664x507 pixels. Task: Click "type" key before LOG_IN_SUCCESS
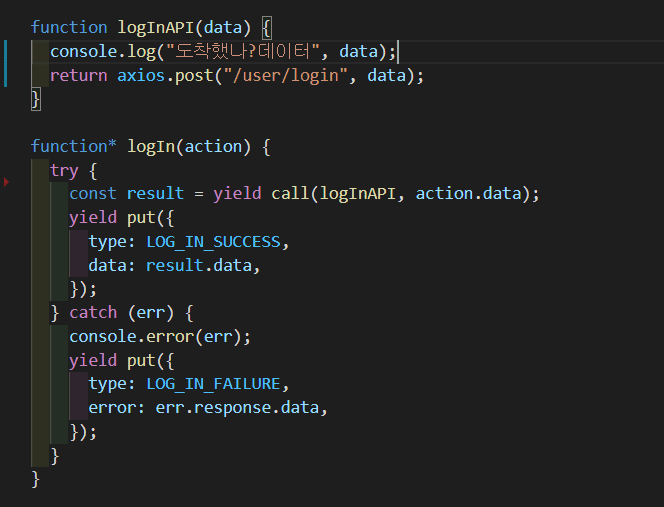(x=107, y=242)
